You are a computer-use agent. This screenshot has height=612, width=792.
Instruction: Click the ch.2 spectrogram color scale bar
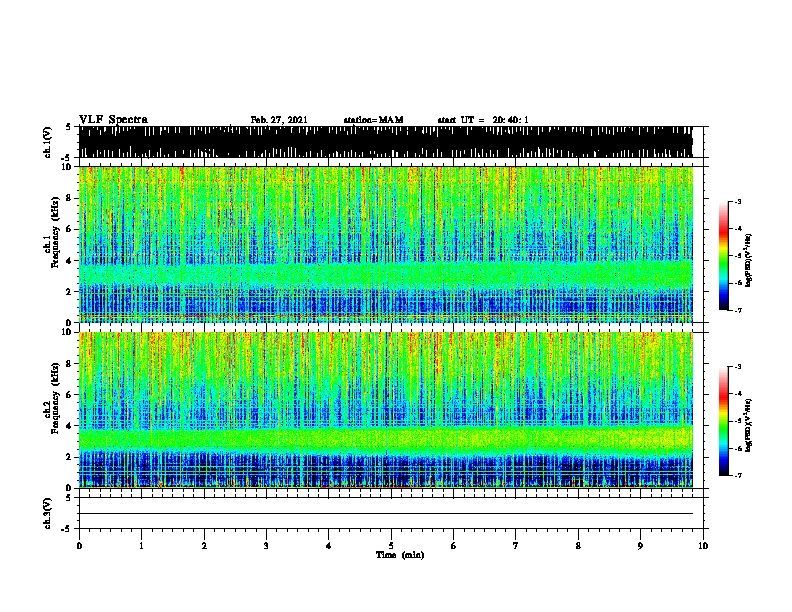coord(723,421)
